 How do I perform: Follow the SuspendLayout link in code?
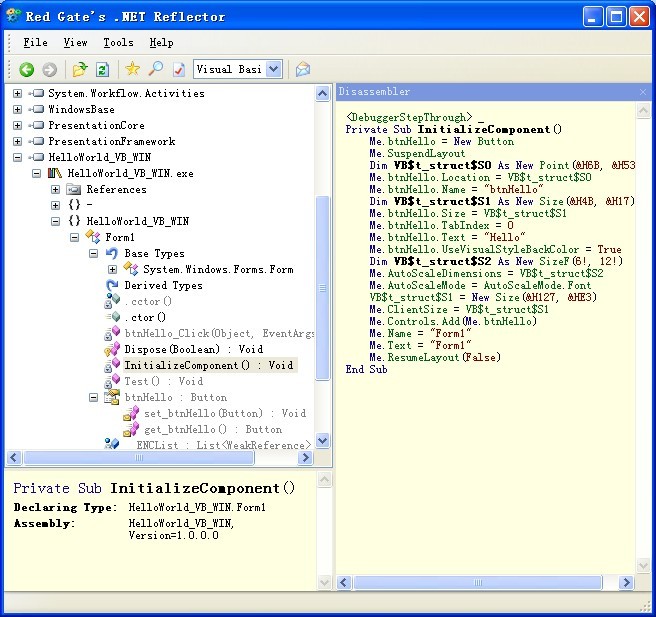426,154
